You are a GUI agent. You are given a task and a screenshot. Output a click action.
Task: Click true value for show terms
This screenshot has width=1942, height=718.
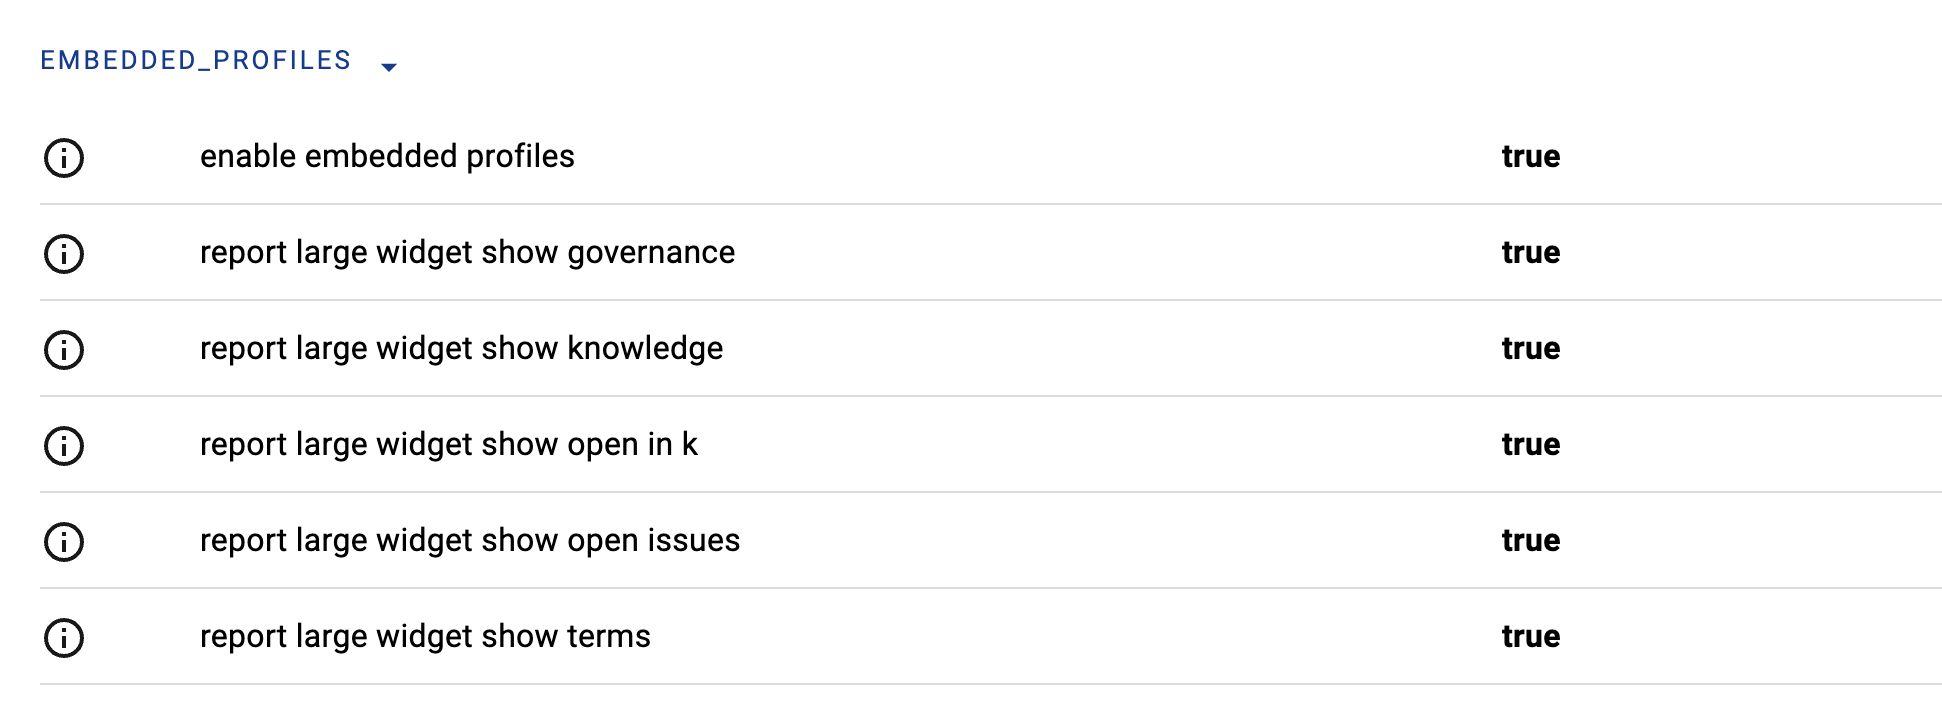click(1530, 637)
